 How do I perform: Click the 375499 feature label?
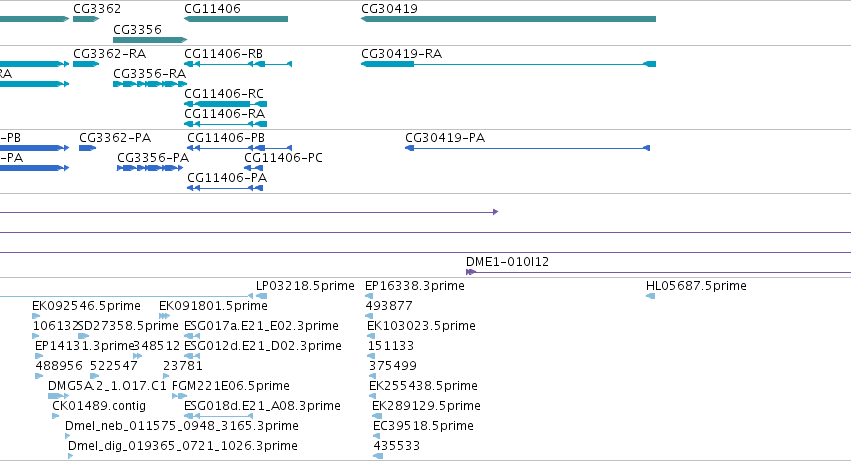coord(393,366)
